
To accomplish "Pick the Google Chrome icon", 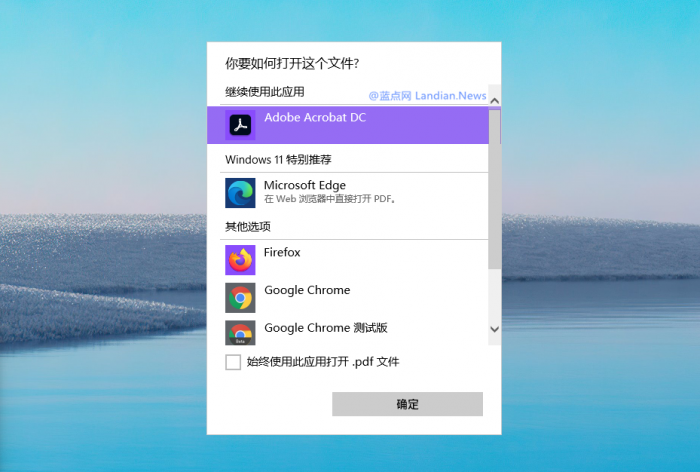I will tap(240, 298).
